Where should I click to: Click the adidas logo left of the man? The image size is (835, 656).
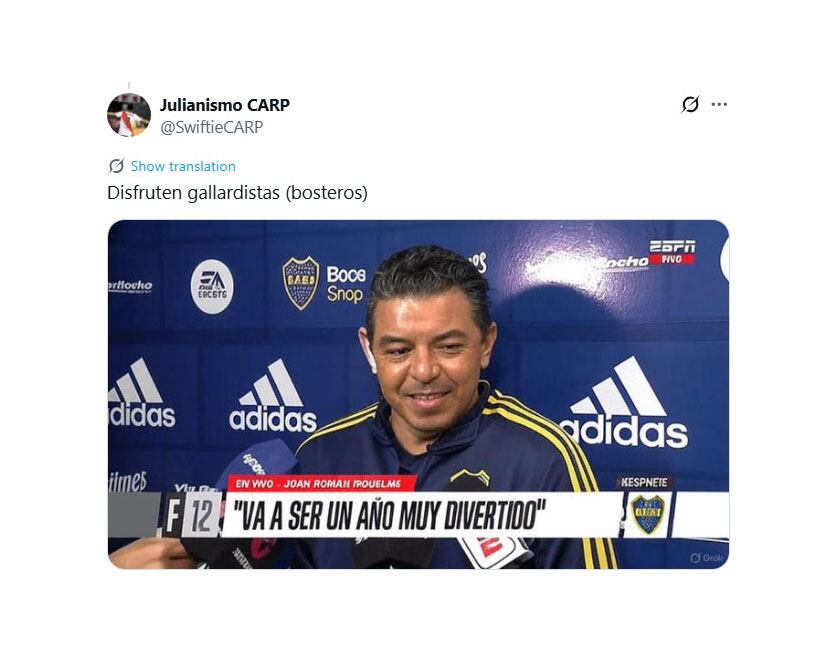pos(273,396)
